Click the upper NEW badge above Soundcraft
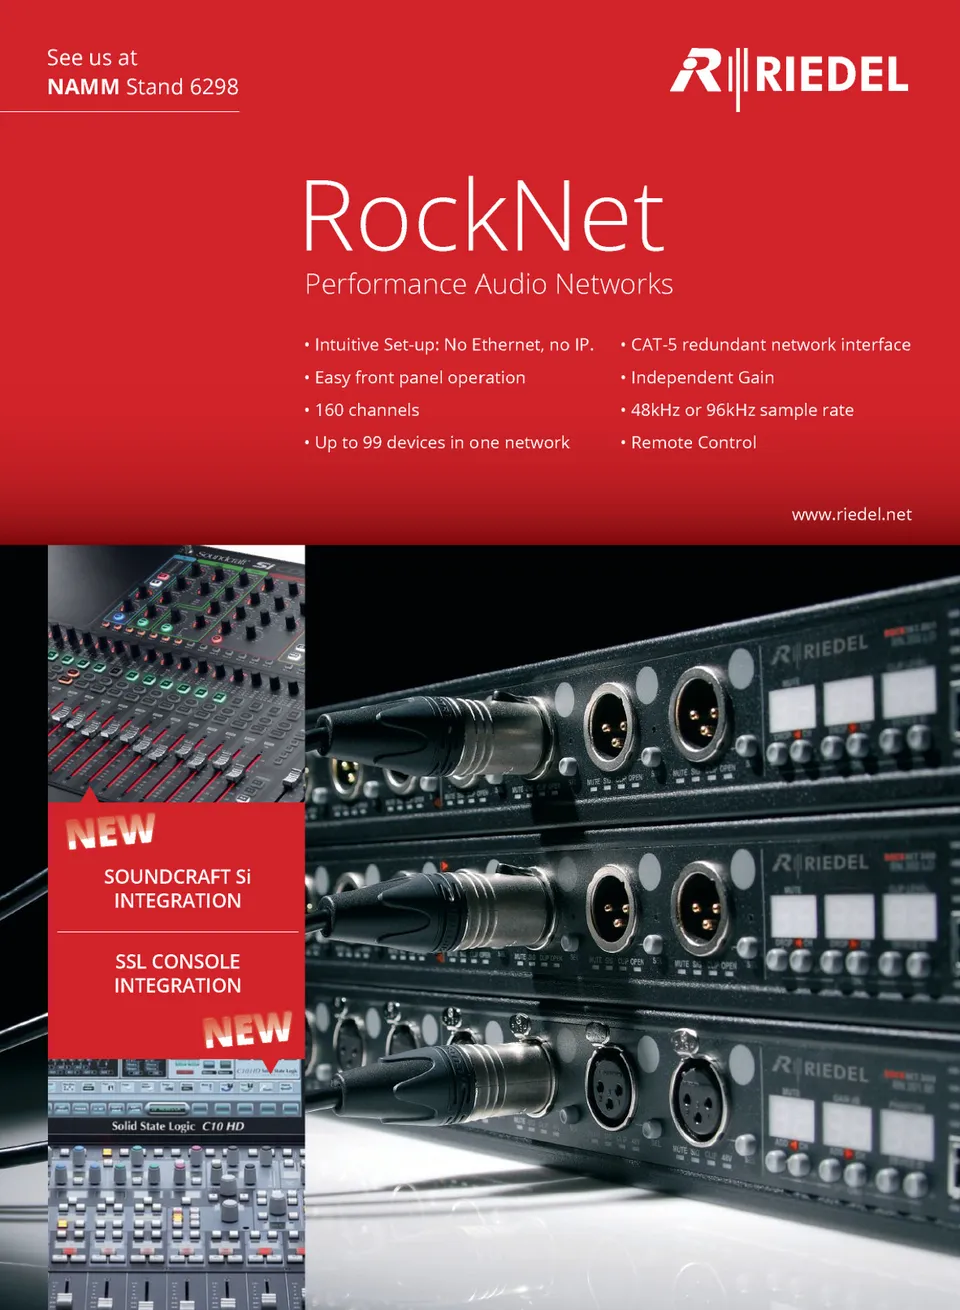Viewport: 960px width, 1310px height. click(110, 830)
